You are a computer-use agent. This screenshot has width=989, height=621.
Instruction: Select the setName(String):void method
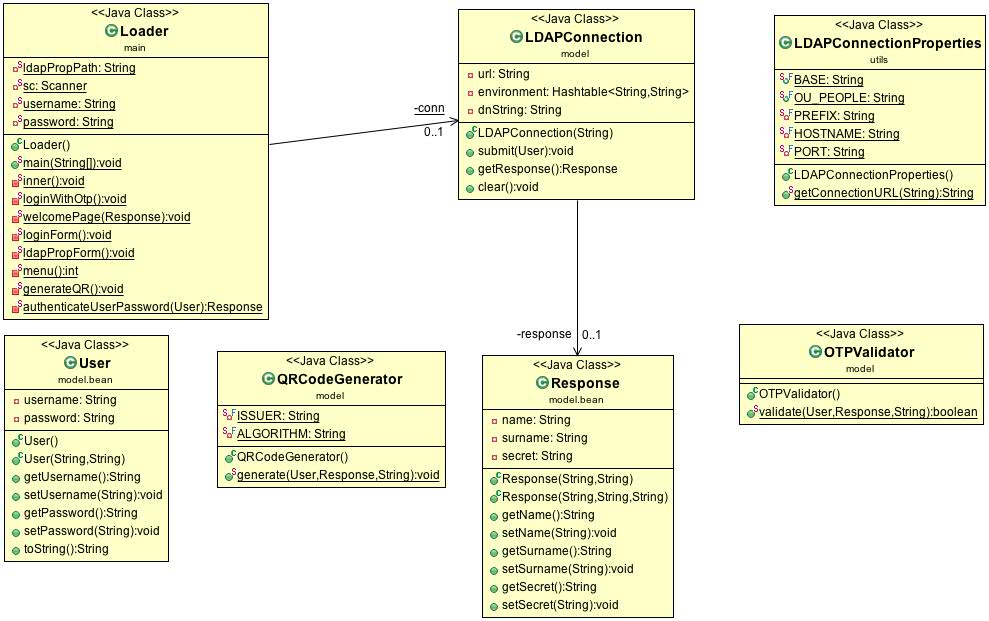coord(559,533)
